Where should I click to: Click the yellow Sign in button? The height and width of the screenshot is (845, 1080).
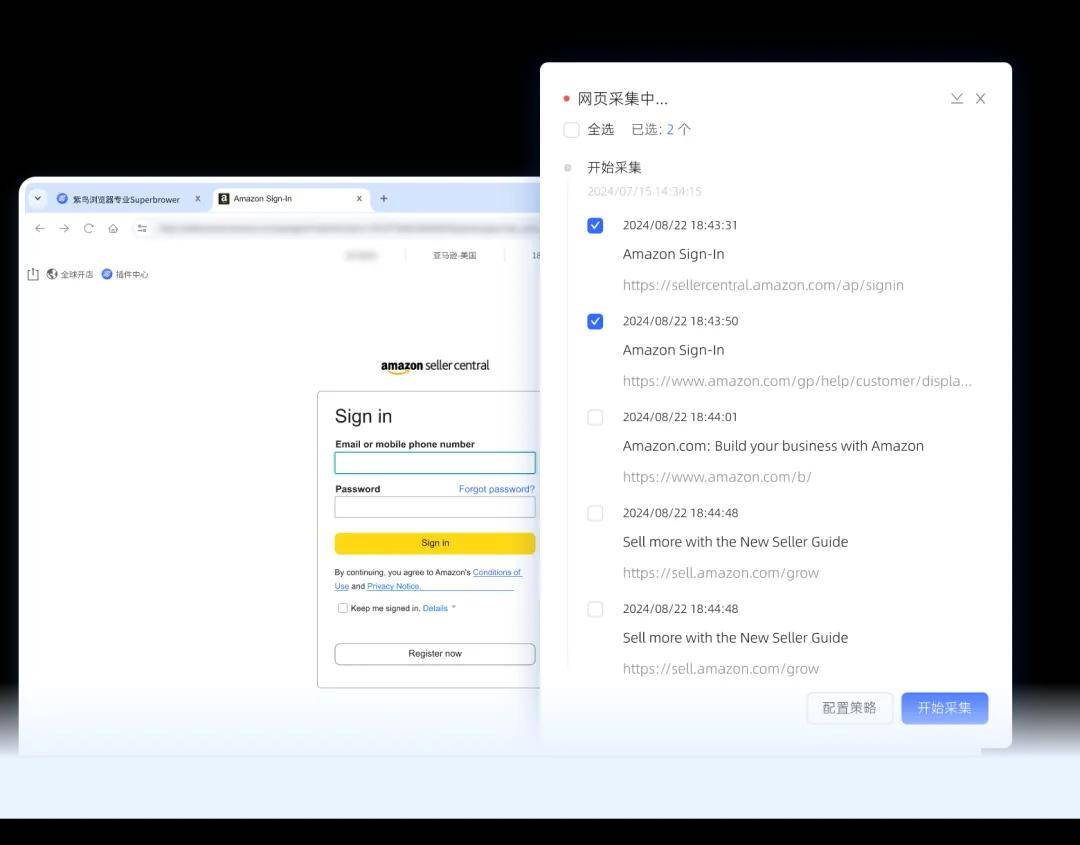(435, 543)
